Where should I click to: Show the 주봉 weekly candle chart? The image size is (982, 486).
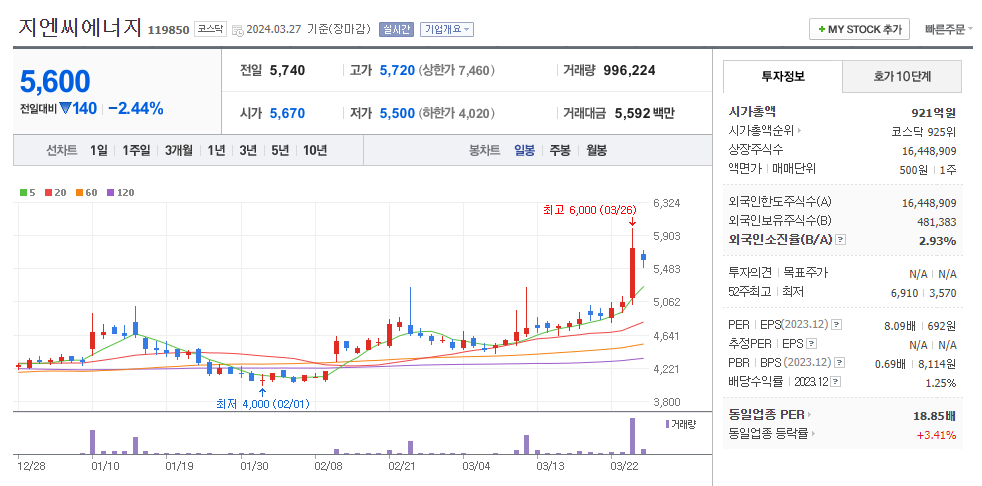click(x=560, y=150)
